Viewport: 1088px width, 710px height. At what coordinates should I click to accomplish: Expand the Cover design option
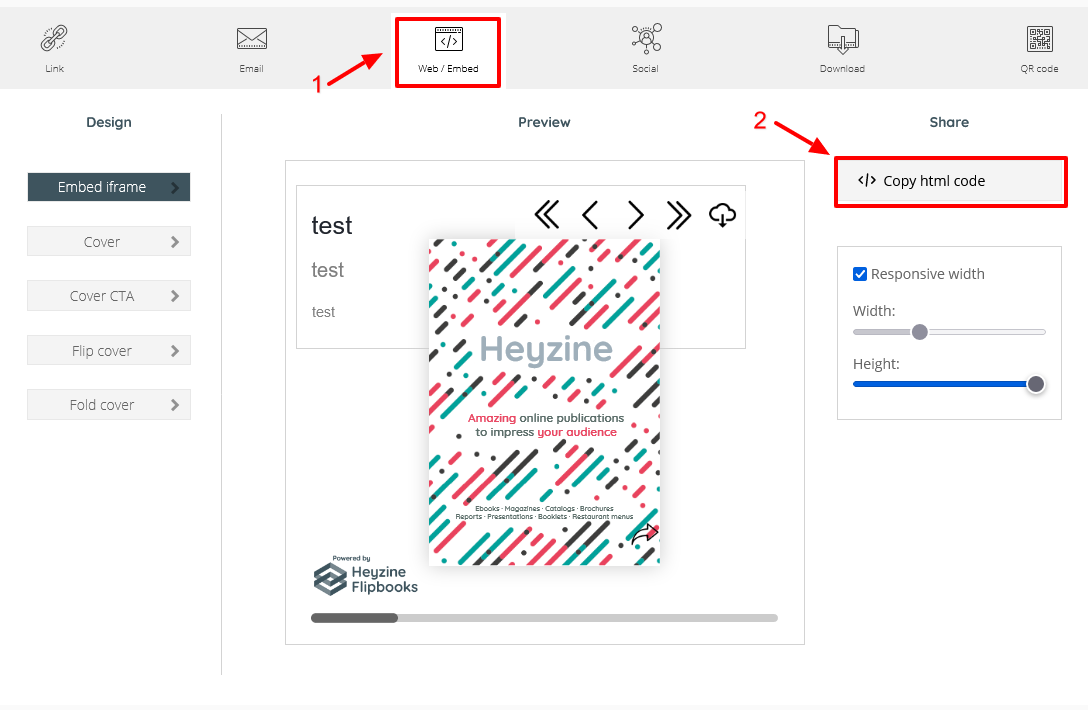coord(109,242)
